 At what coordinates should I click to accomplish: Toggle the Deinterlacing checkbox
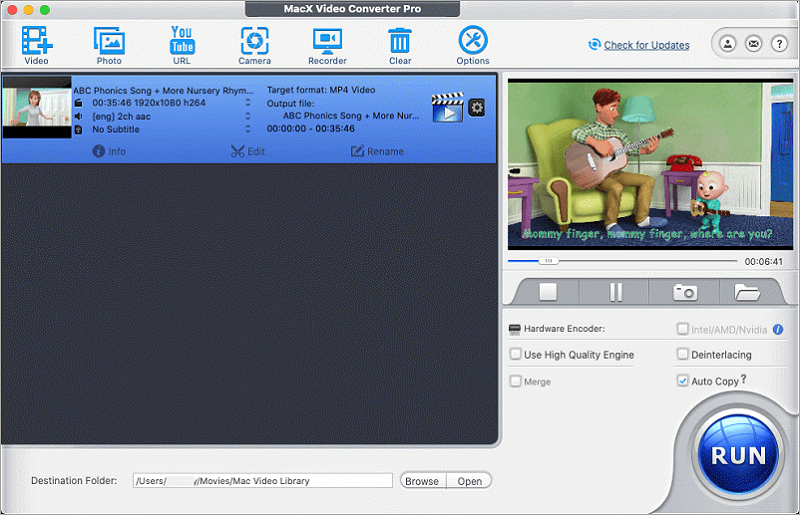[682, 354]
